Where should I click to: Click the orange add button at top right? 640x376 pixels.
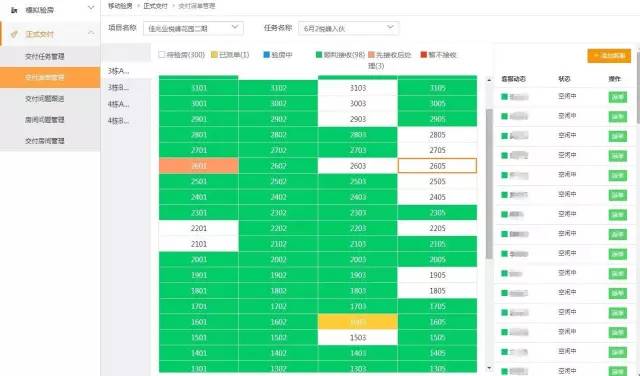click(609, 56)
